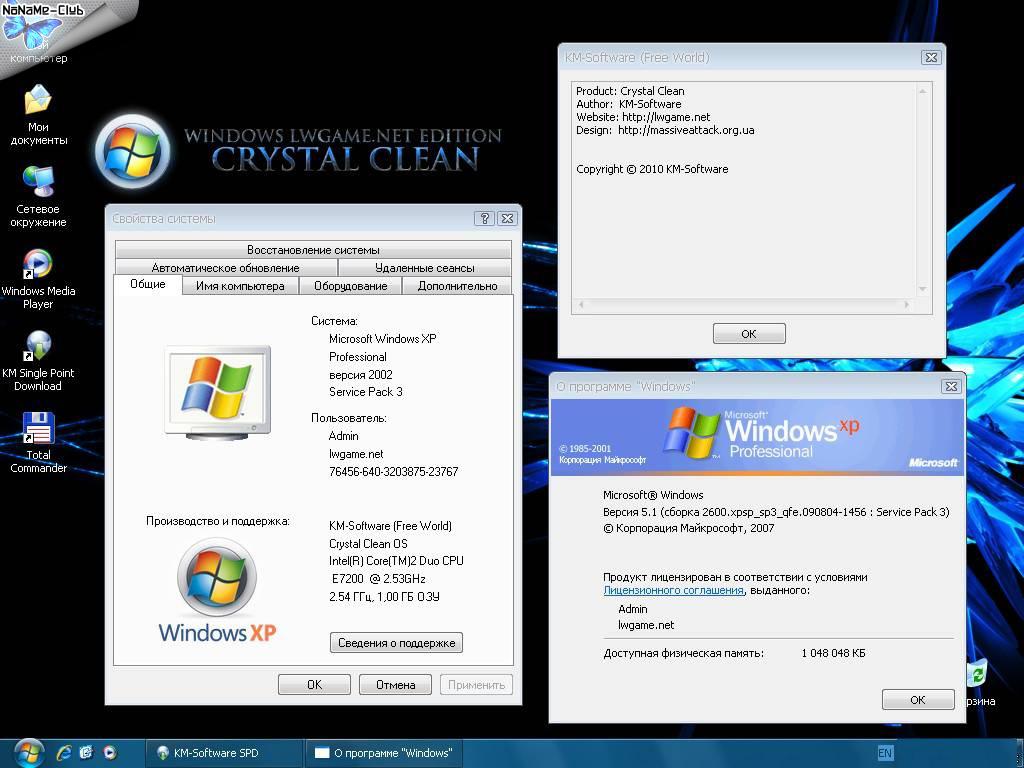Click the EN language indicator in the tray
This screenshot has width=1024, height=768.
(x=885, y=753)
